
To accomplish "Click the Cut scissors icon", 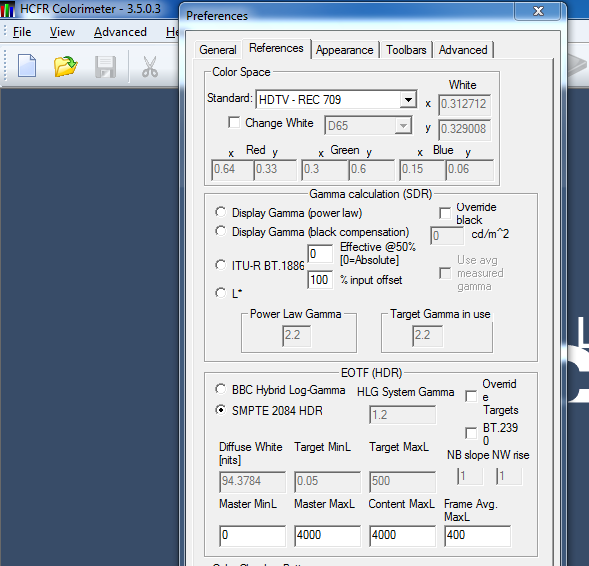I will [150, 67].
